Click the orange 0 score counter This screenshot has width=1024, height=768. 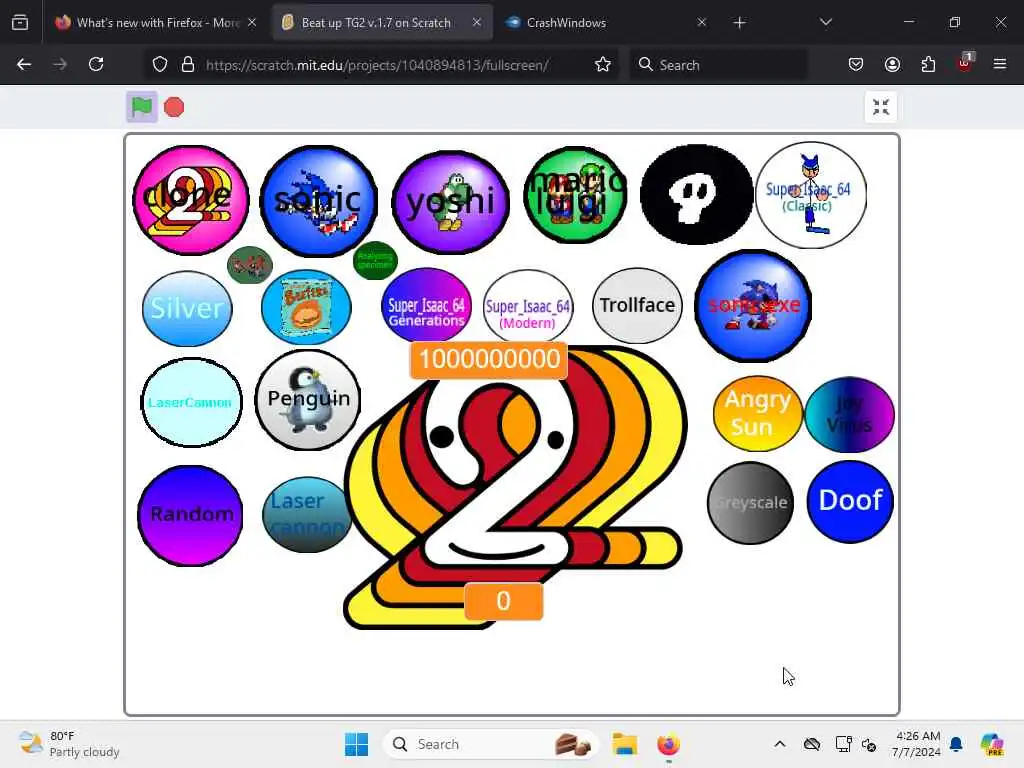coord(504,601)
